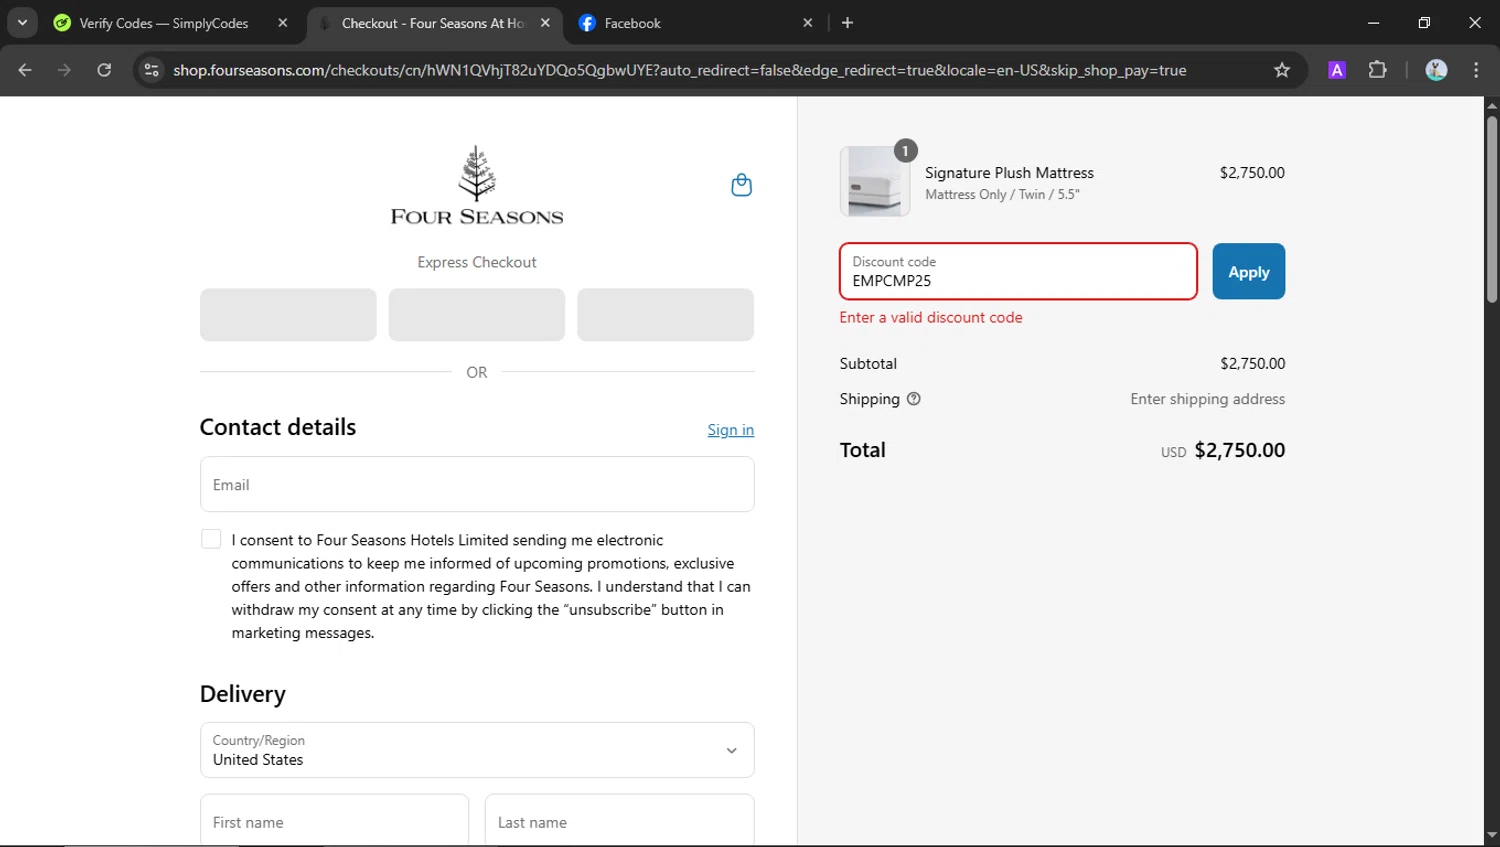Image resolution: width=1500 pixels, height=847 pixels.
Task: Tick the marketing consent checkbox
Action: point(211,539)
